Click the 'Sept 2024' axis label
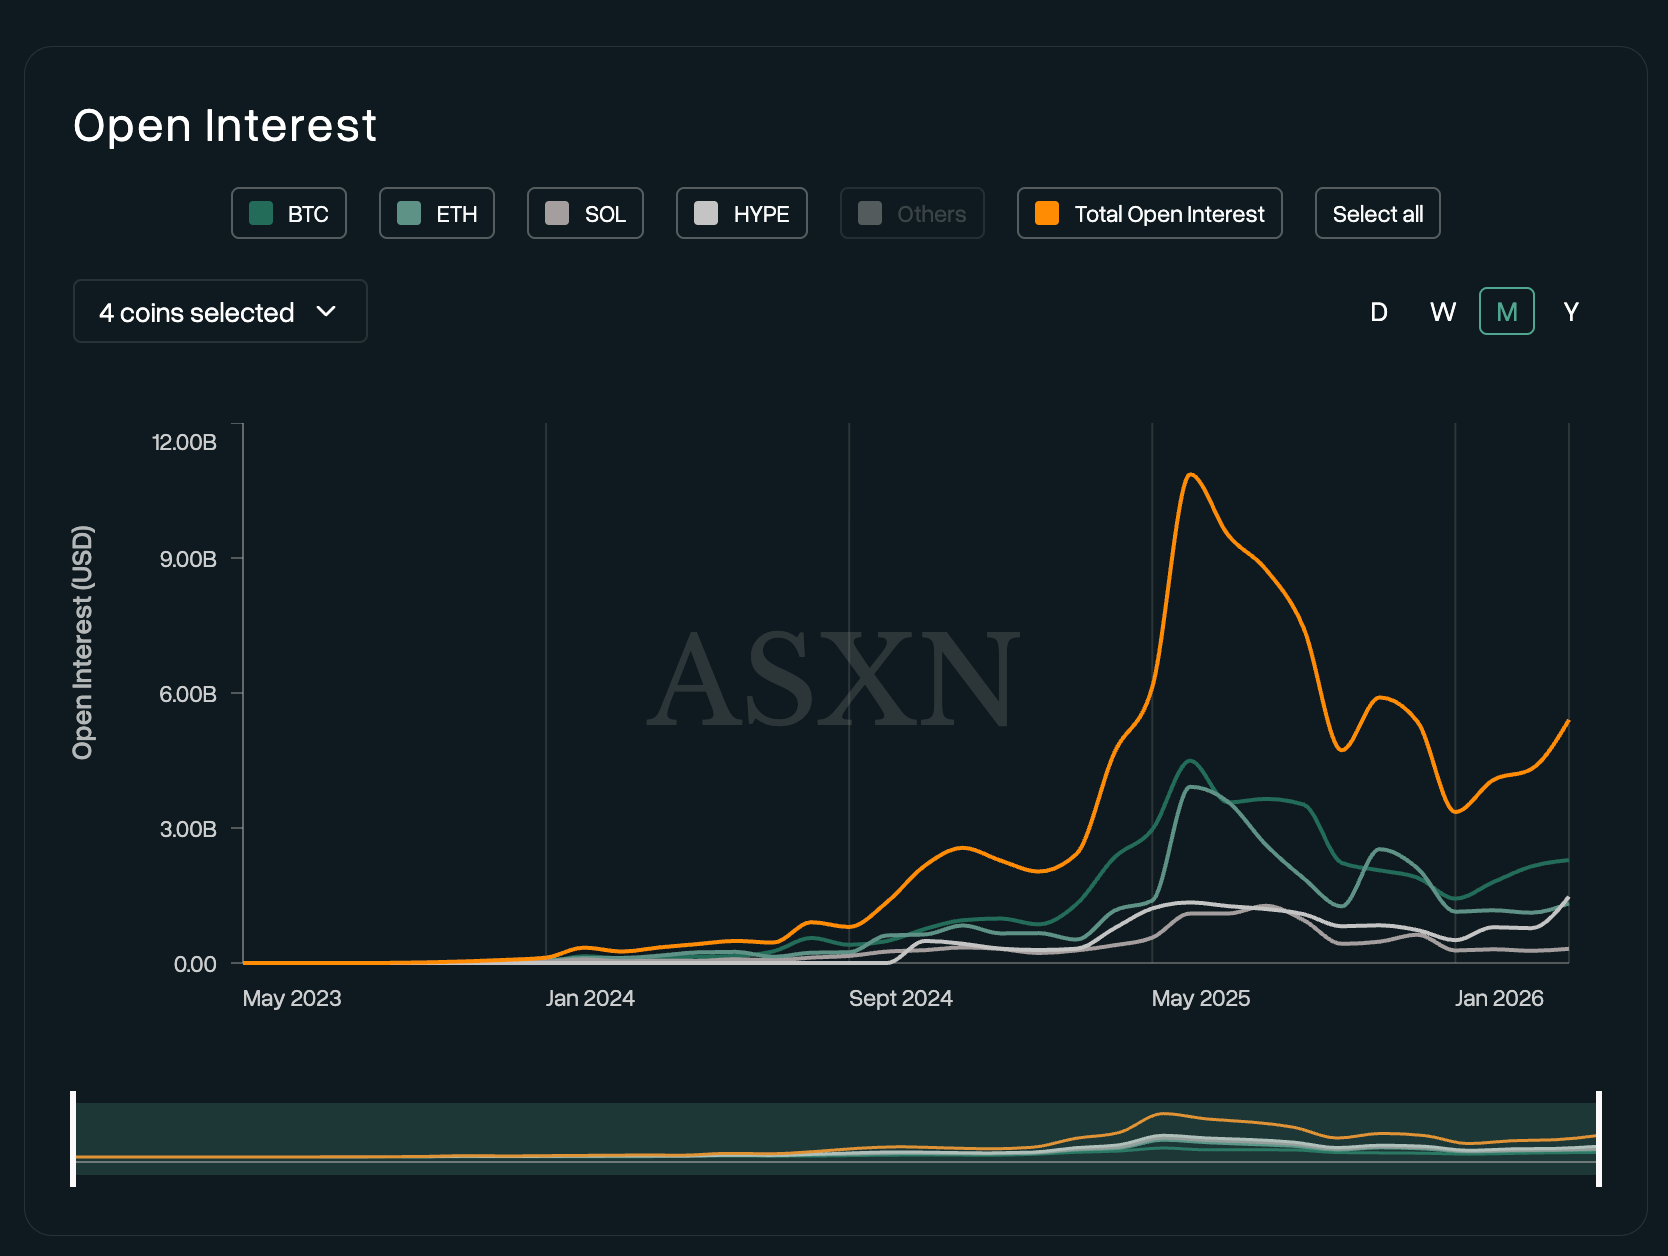This screenshot has height=1256, width=1668. click(900, 998)
